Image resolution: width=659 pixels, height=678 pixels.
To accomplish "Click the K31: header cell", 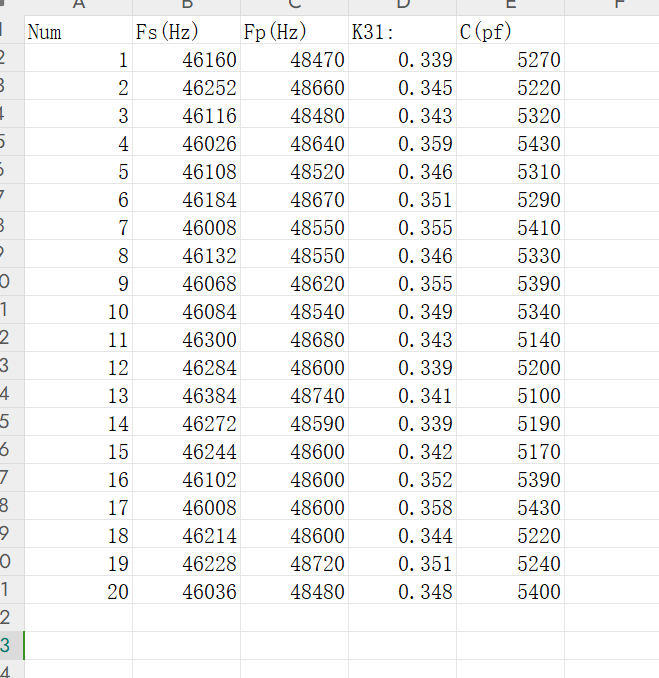I will 402,32.
